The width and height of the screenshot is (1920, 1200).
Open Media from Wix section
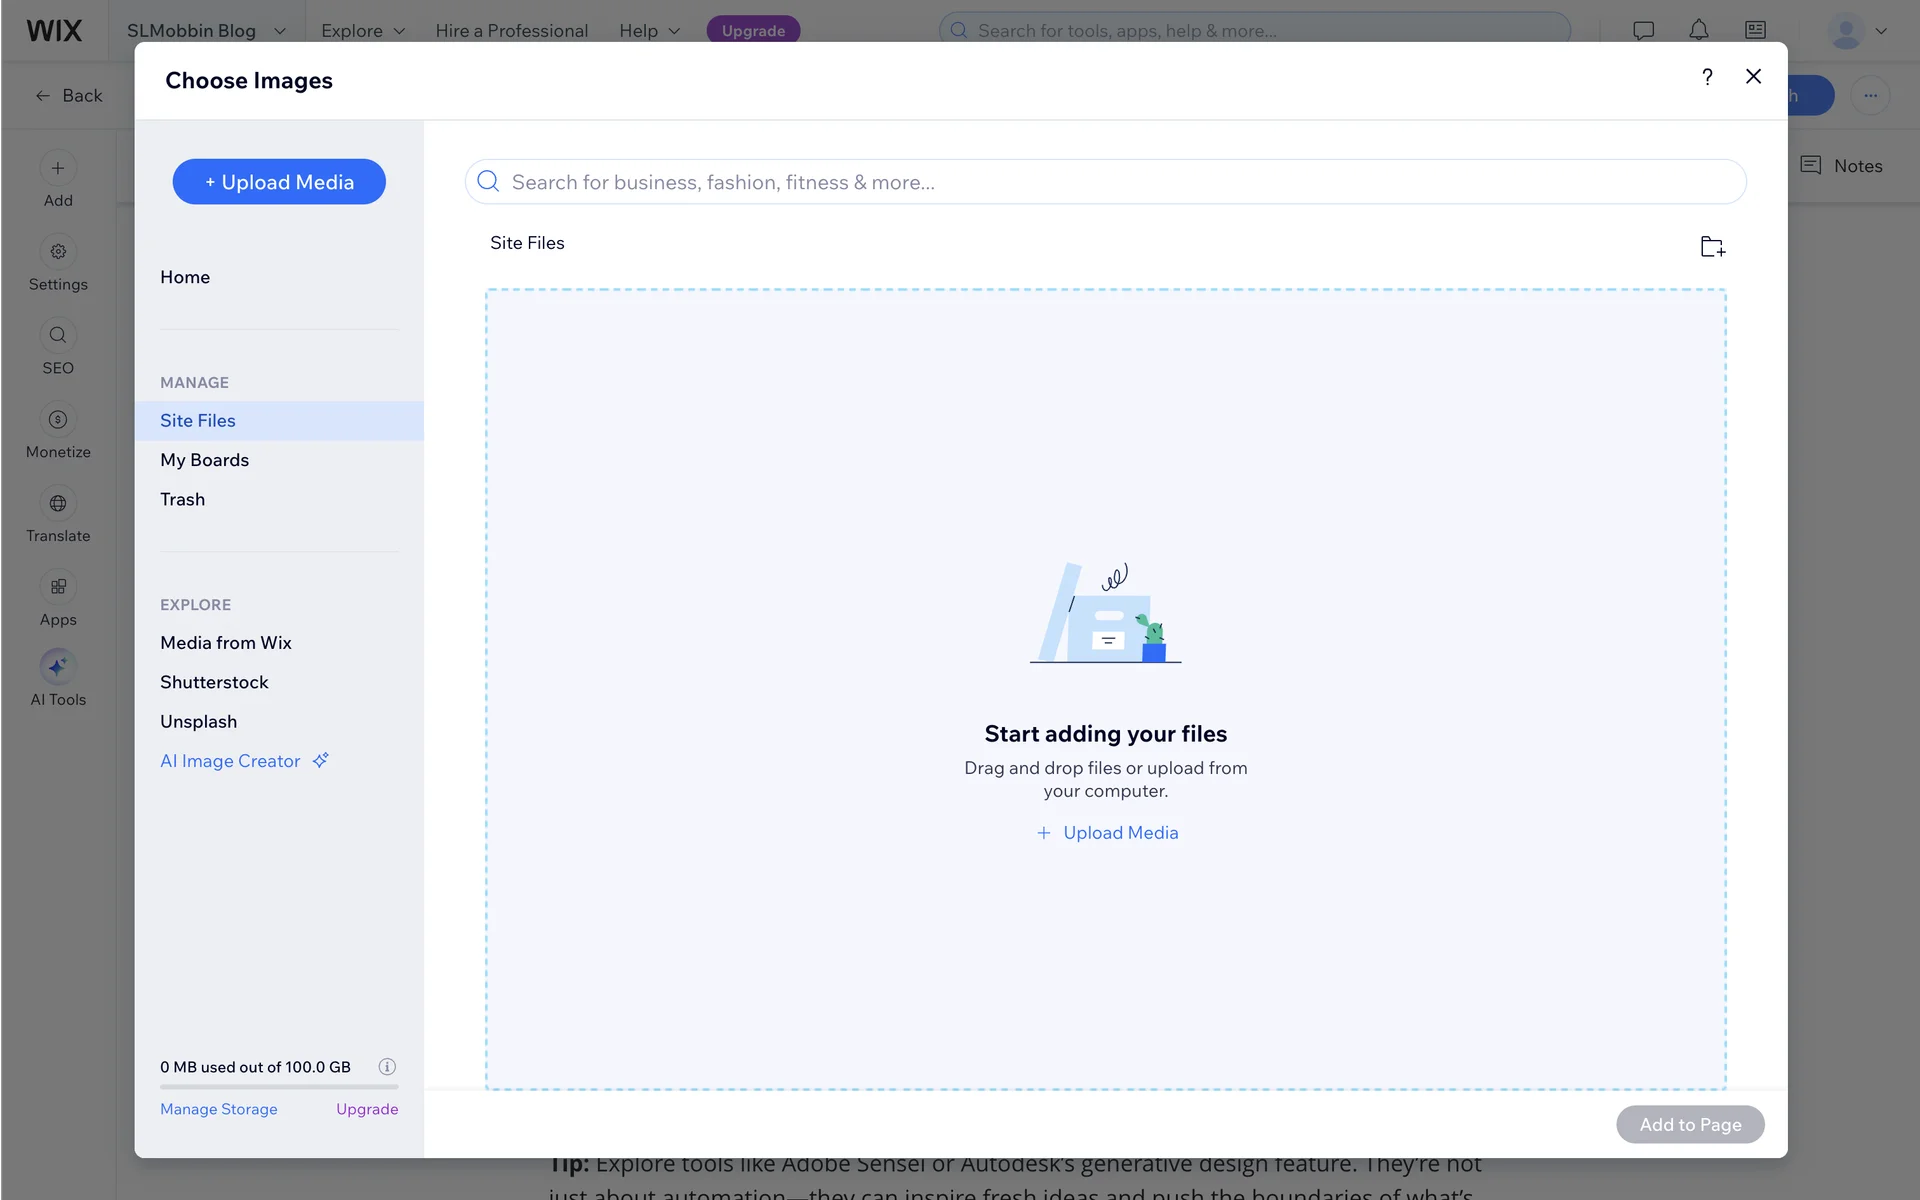(x=226, y=643)
